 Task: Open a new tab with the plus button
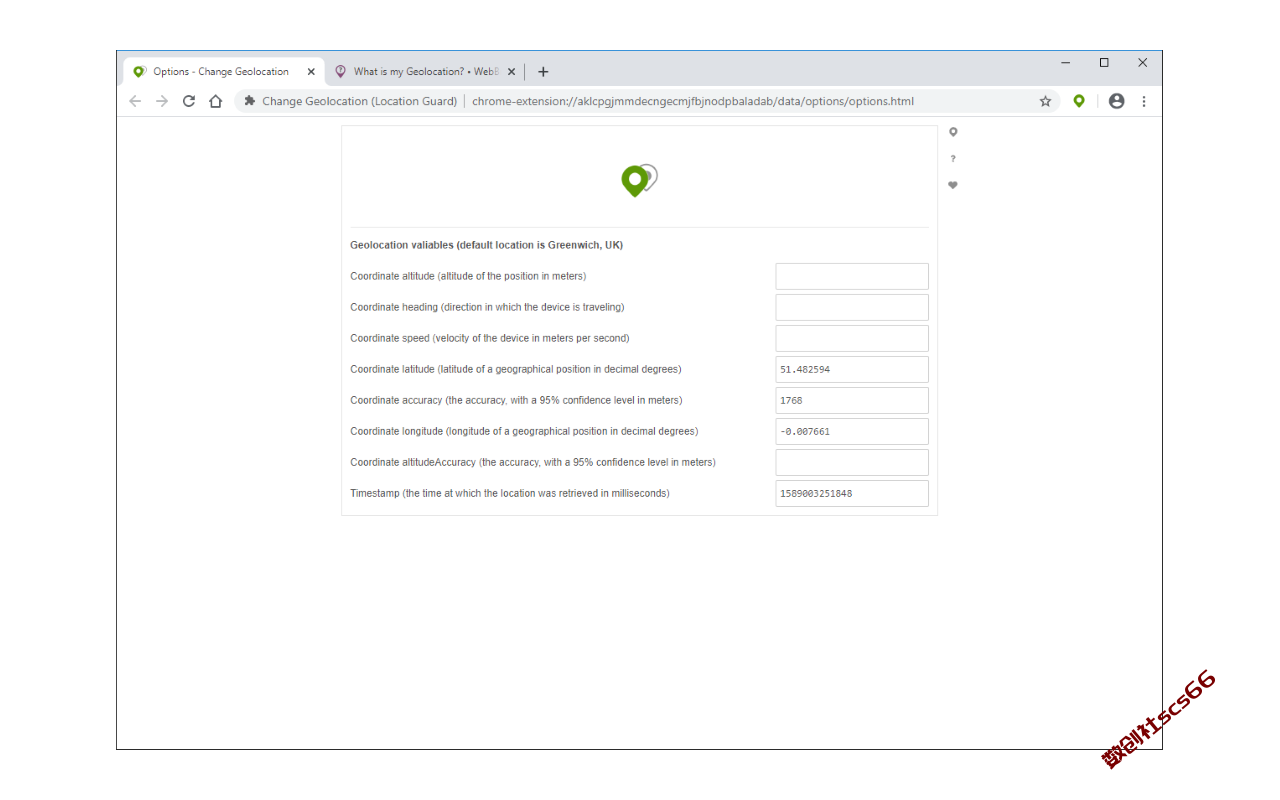(543, 72)
